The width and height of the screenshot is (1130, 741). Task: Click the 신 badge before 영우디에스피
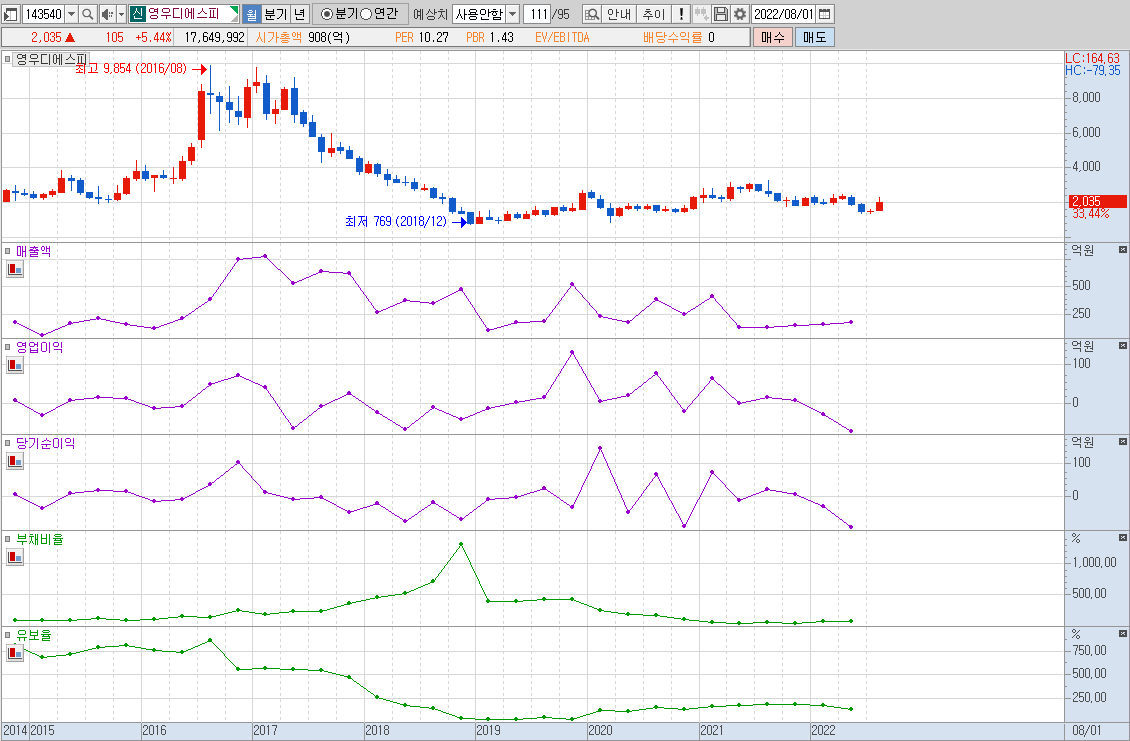138,14
